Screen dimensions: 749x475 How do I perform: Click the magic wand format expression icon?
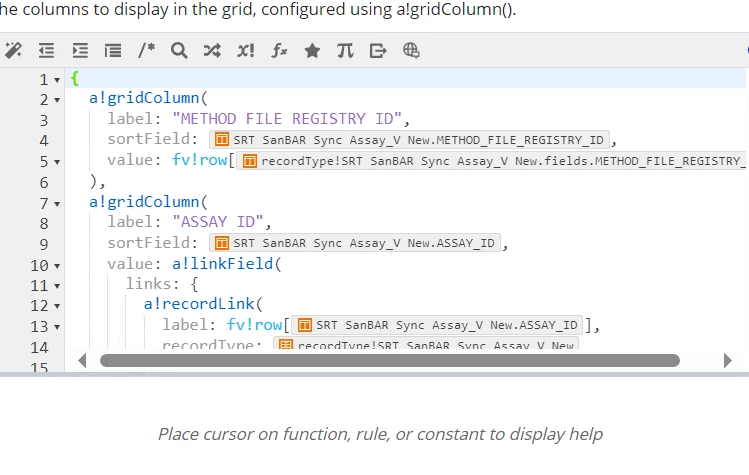[13, 50]
